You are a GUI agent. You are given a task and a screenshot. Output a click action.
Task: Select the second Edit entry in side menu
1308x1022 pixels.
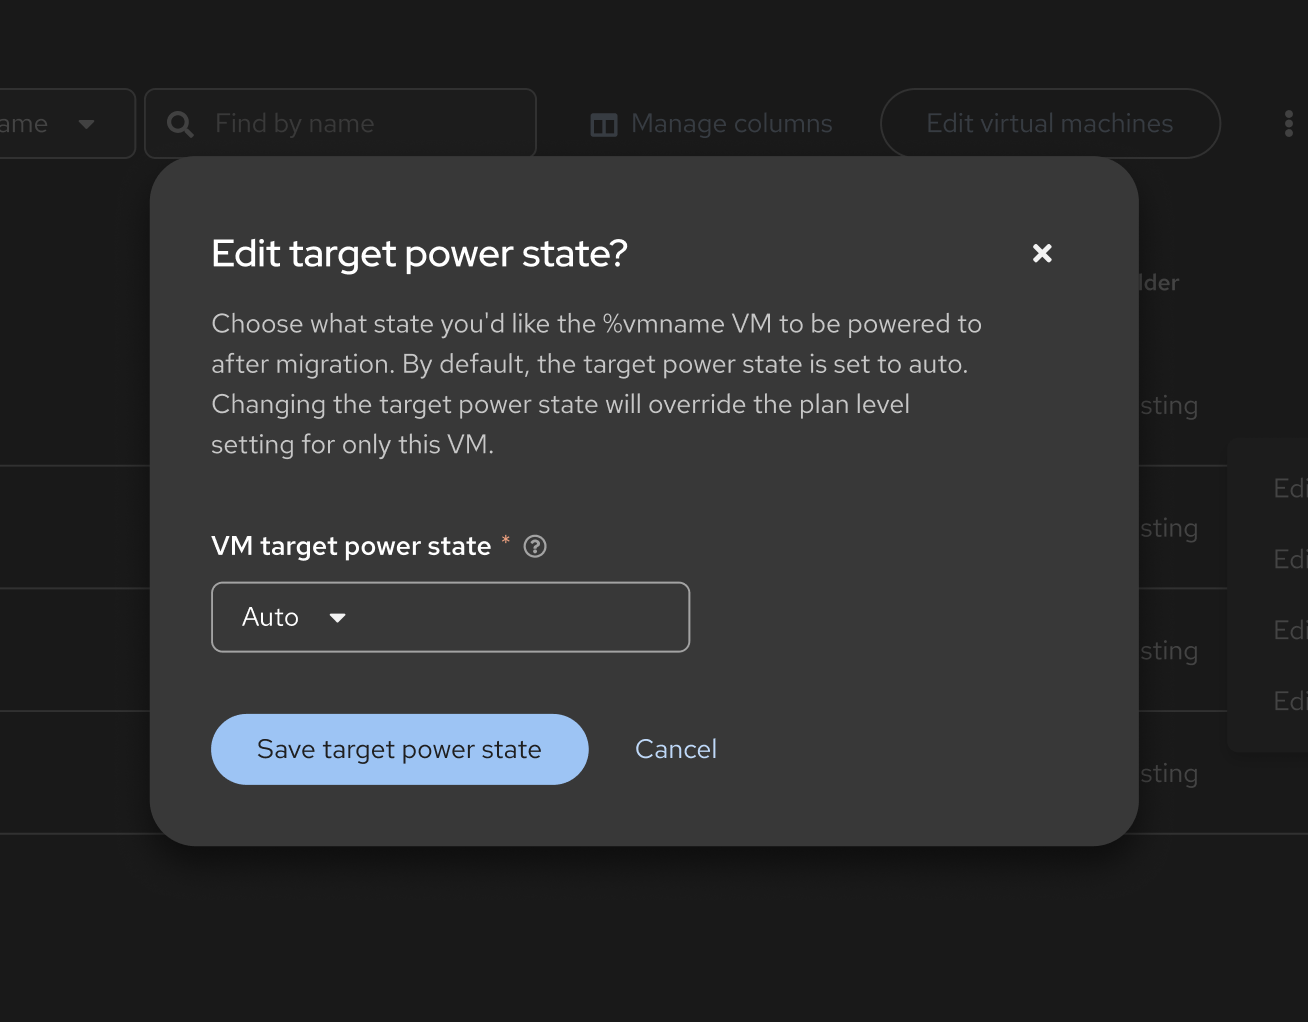[1289, 559]
